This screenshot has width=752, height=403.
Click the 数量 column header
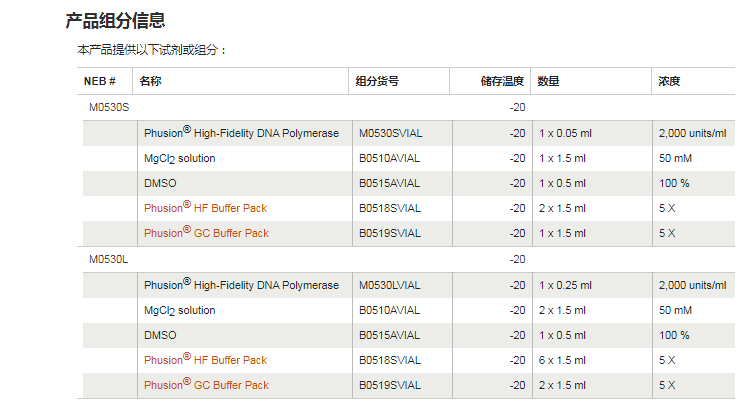click(x=548, y=81)
